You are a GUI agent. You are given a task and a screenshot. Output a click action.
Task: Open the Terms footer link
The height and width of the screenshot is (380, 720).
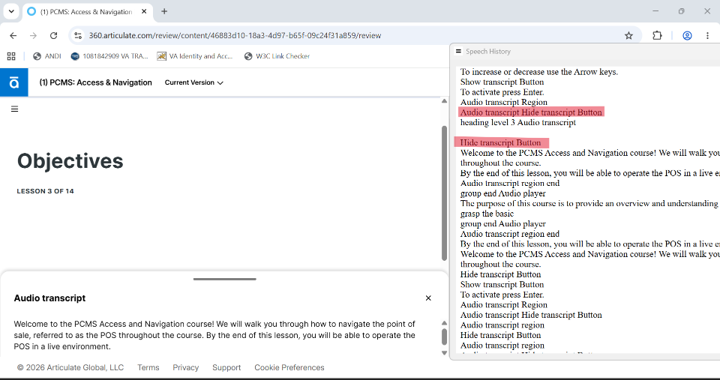coord(148,368)
